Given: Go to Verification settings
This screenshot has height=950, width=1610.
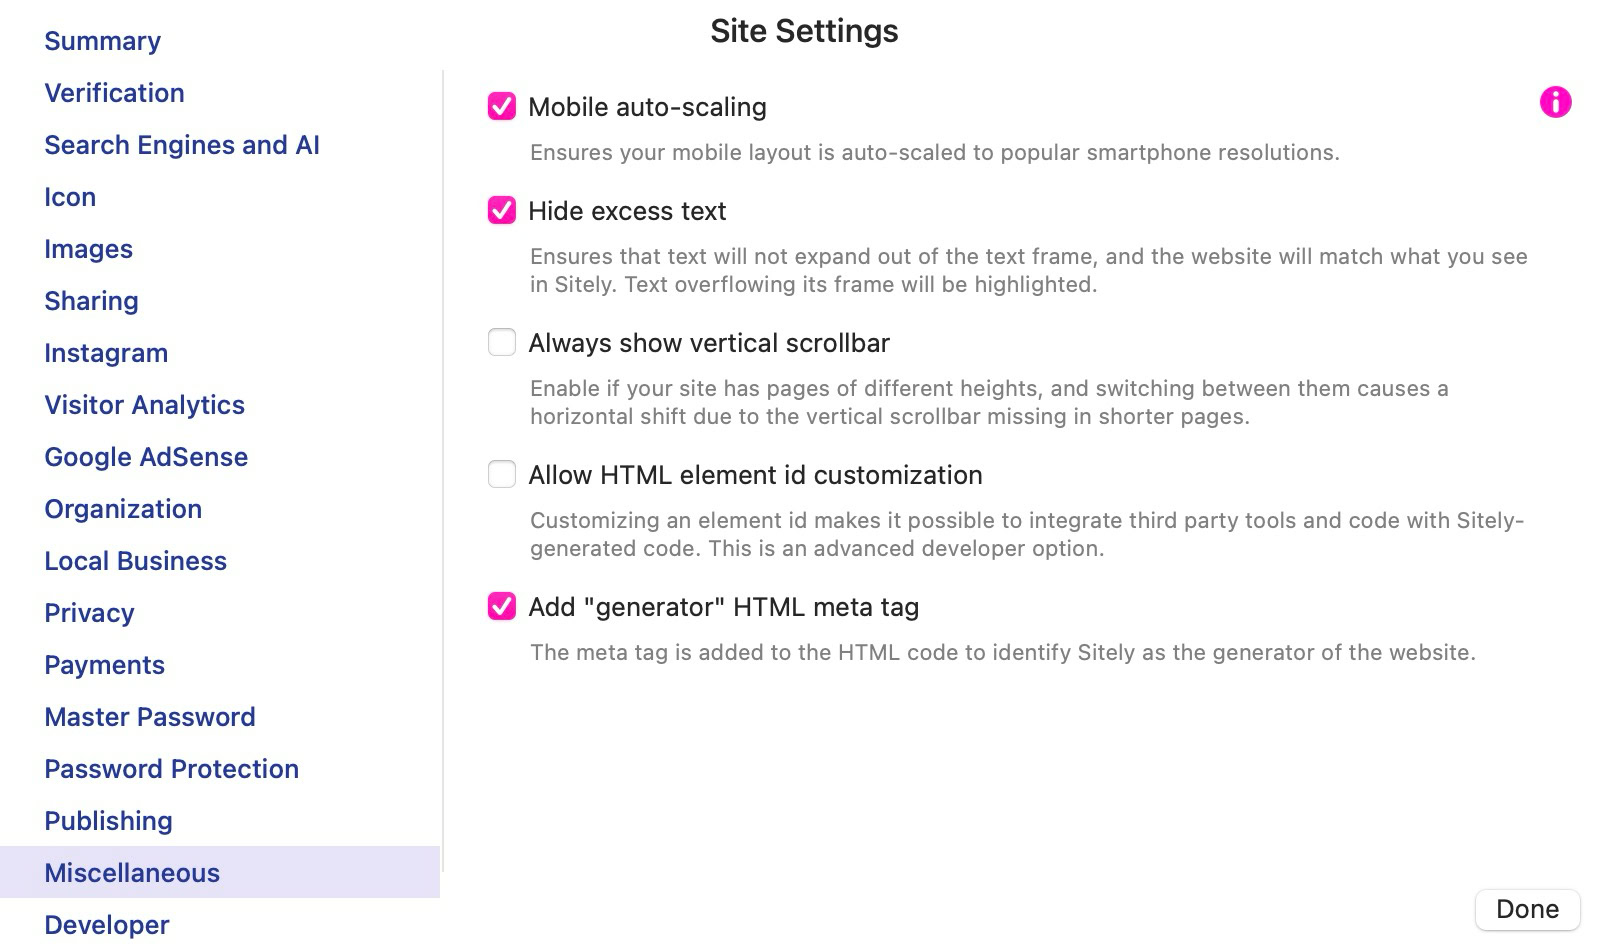Looking at the screenshot, I should [x=114, y=93].
